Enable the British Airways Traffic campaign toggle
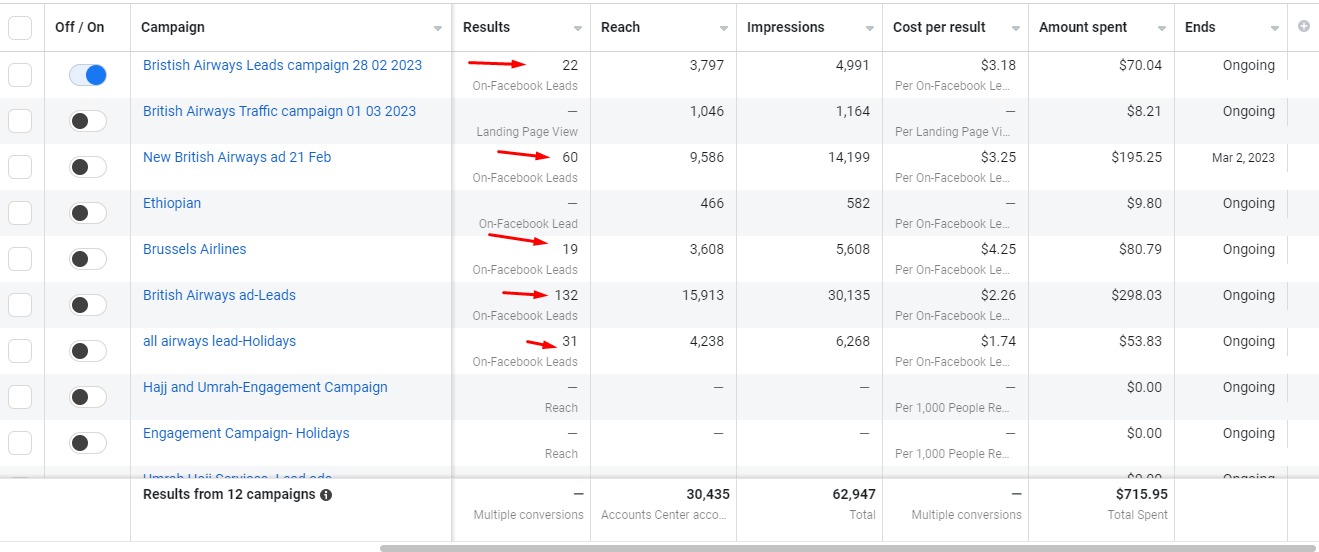1319x552 pixels. coord(88,121)
